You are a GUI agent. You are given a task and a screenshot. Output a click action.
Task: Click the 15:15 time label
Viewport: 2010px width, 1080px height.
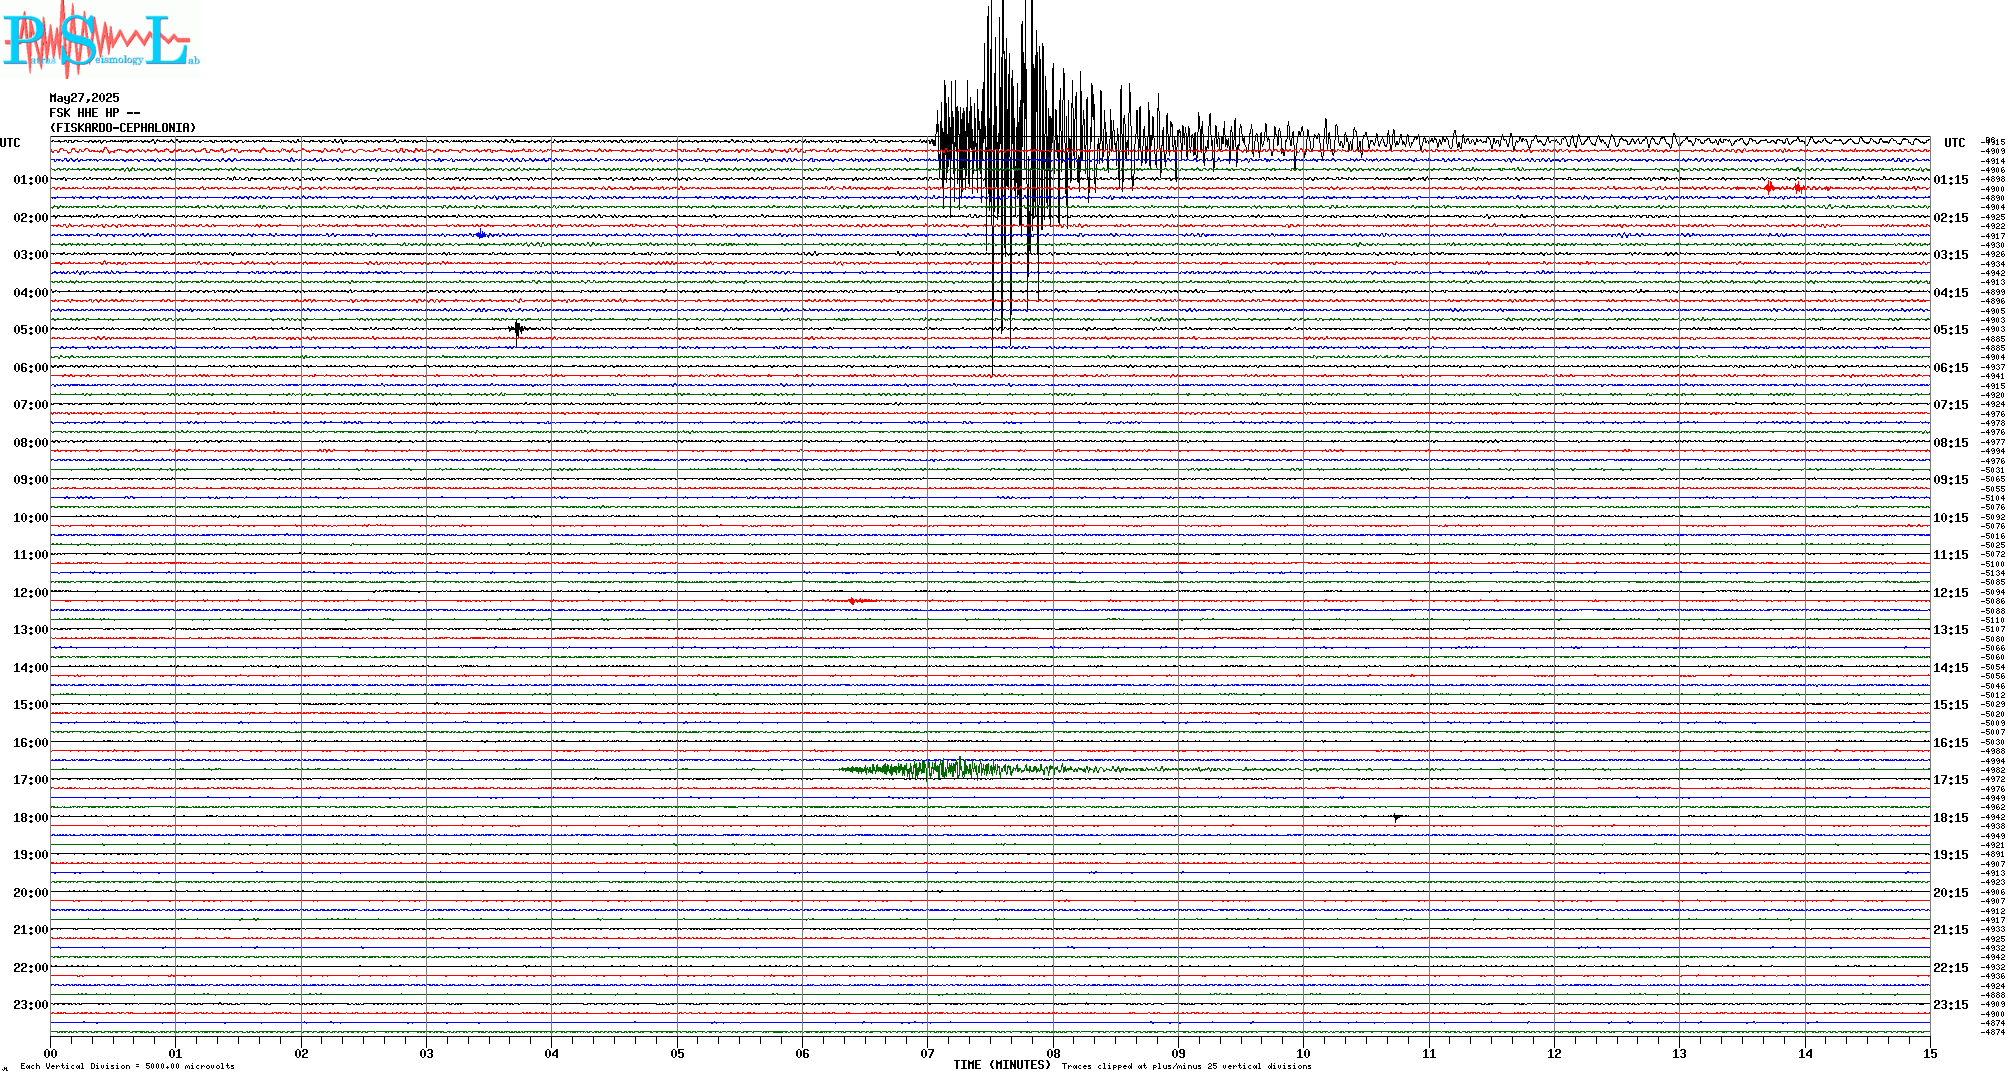point(1951,705)
